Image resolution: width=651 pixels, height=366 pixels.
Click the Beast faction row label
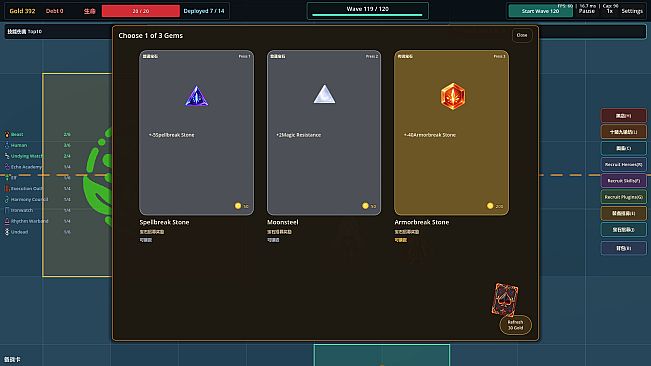tap(17, 134)
